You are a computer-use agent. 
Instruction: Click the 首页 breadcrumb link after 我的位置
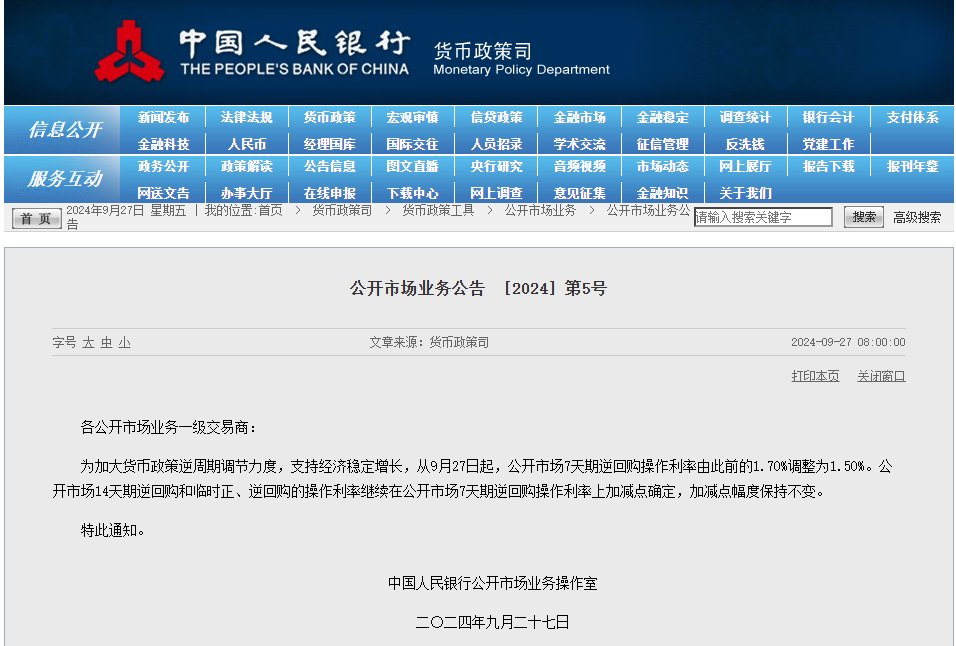(271, 211)
